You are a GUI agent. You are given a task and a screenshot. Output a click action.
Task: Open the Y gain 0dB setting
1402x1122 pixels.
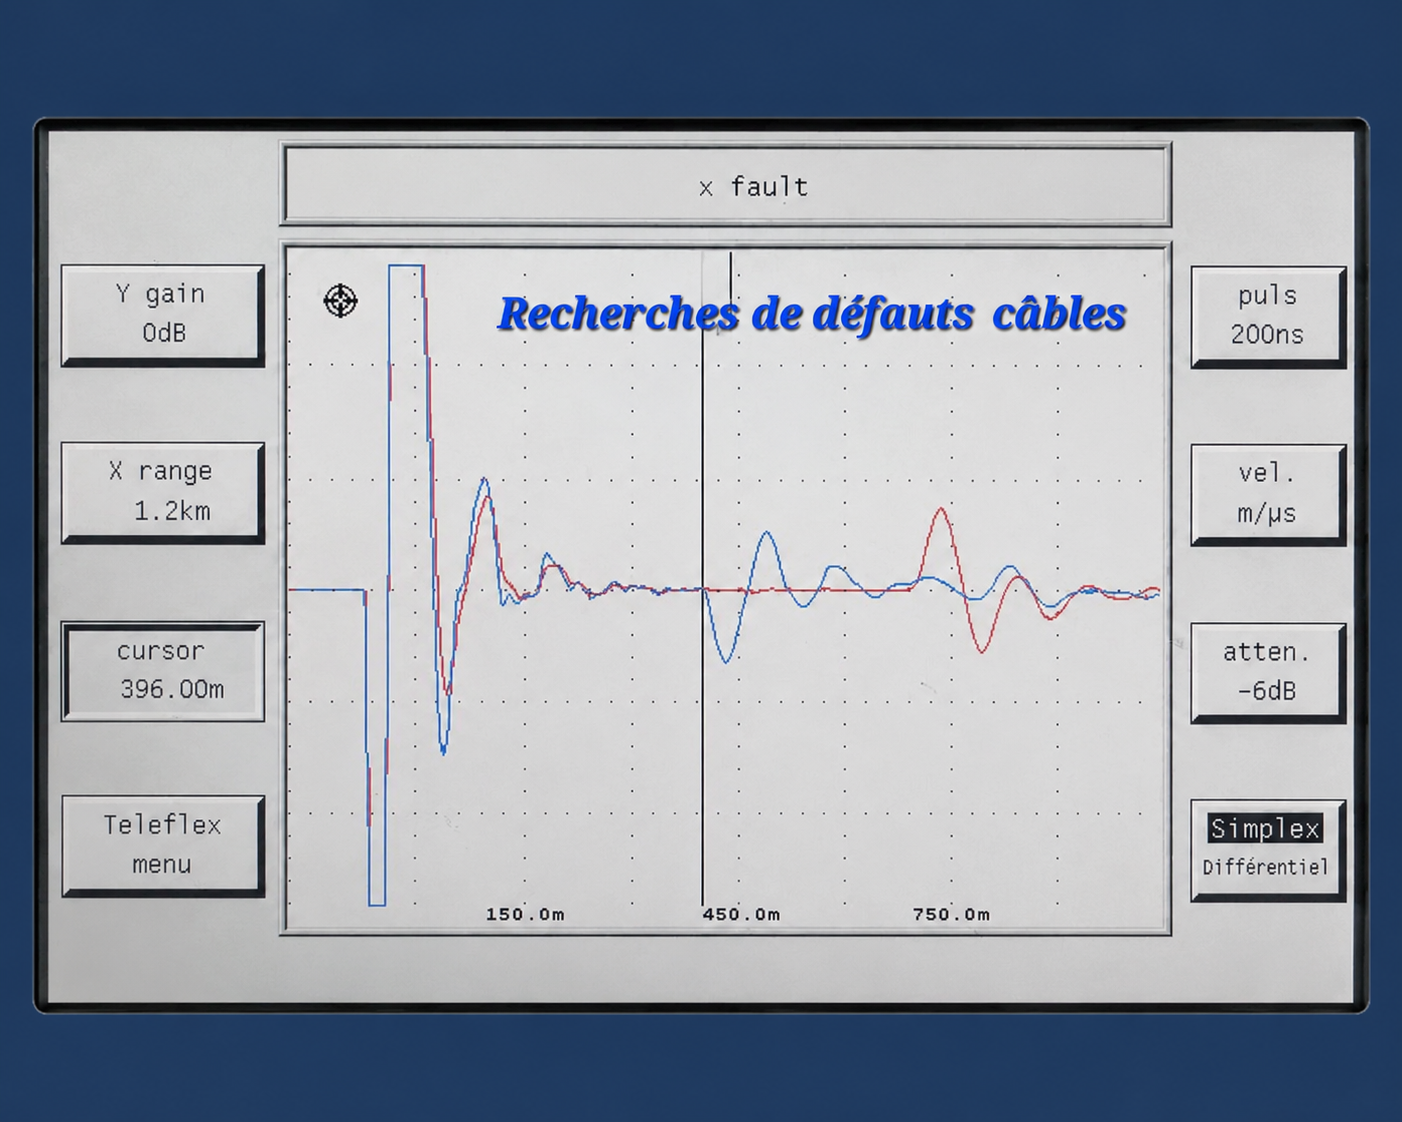(162, 315)
